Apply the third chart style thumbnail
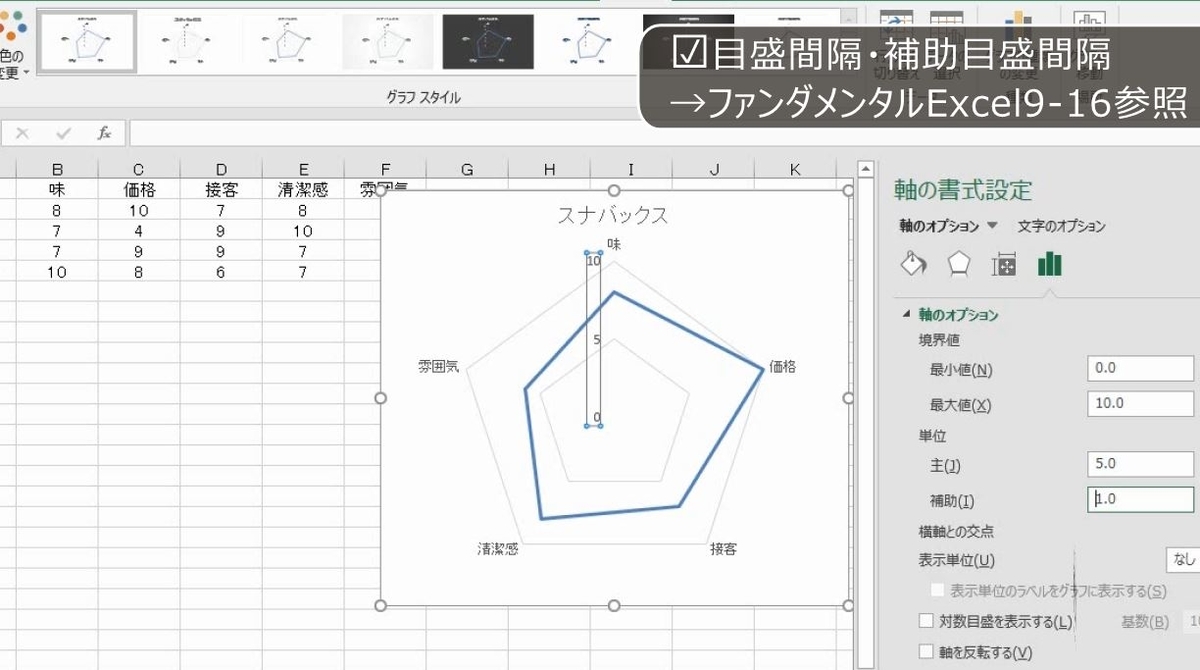 point(288,42)
